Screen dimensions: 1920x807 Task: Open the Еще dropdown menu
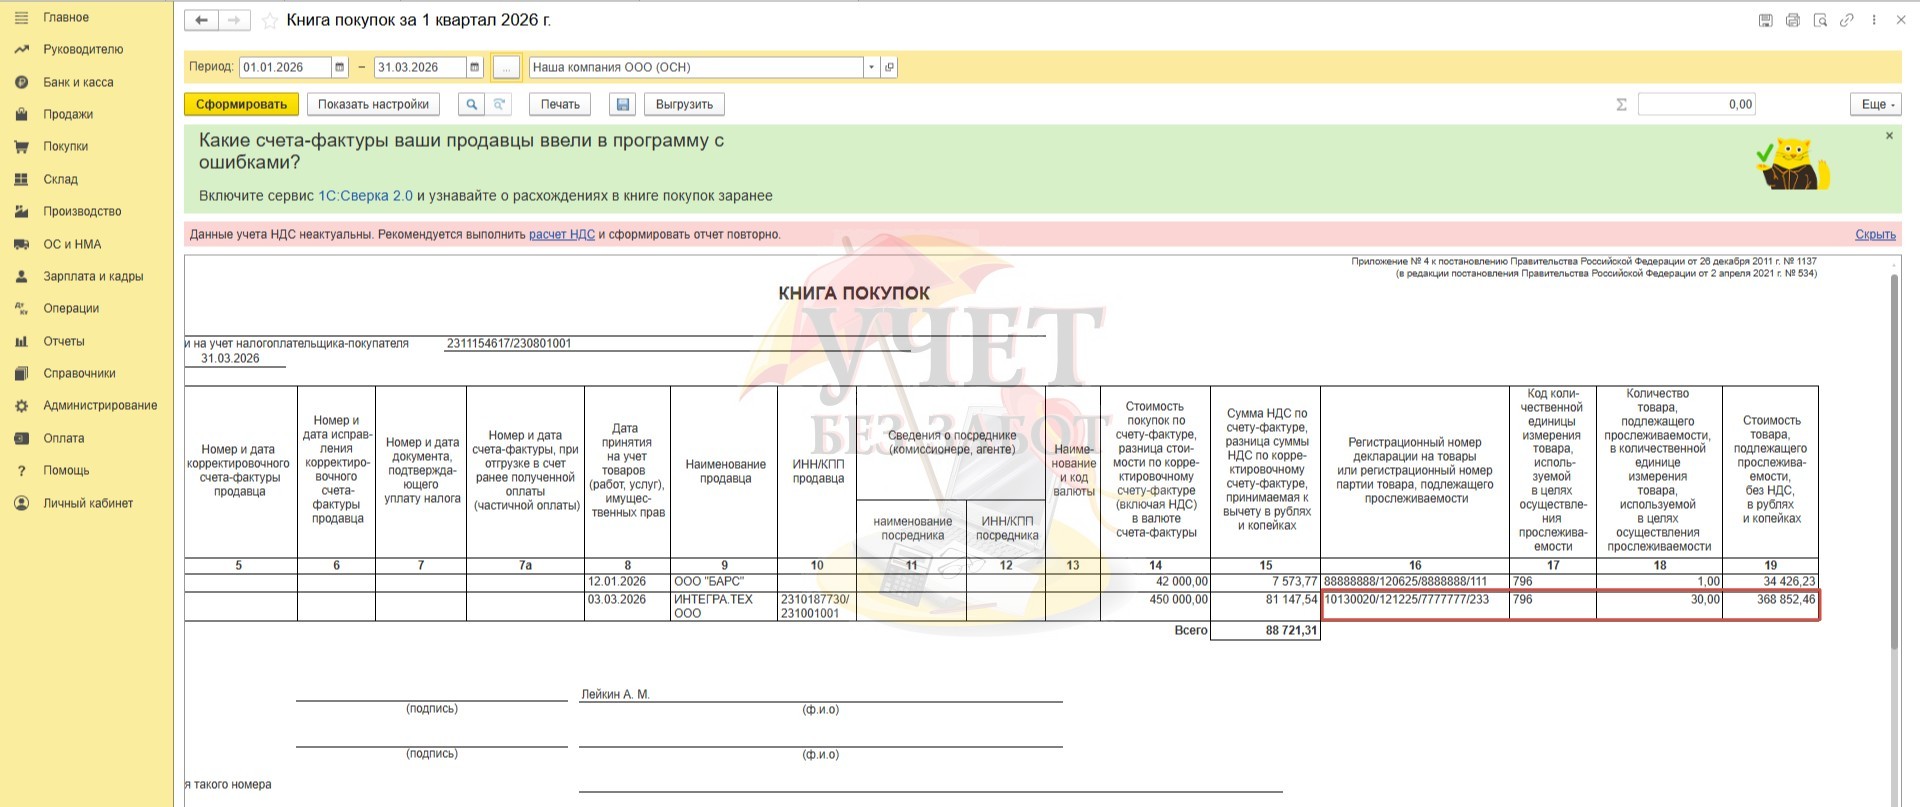coord(1875,104)
